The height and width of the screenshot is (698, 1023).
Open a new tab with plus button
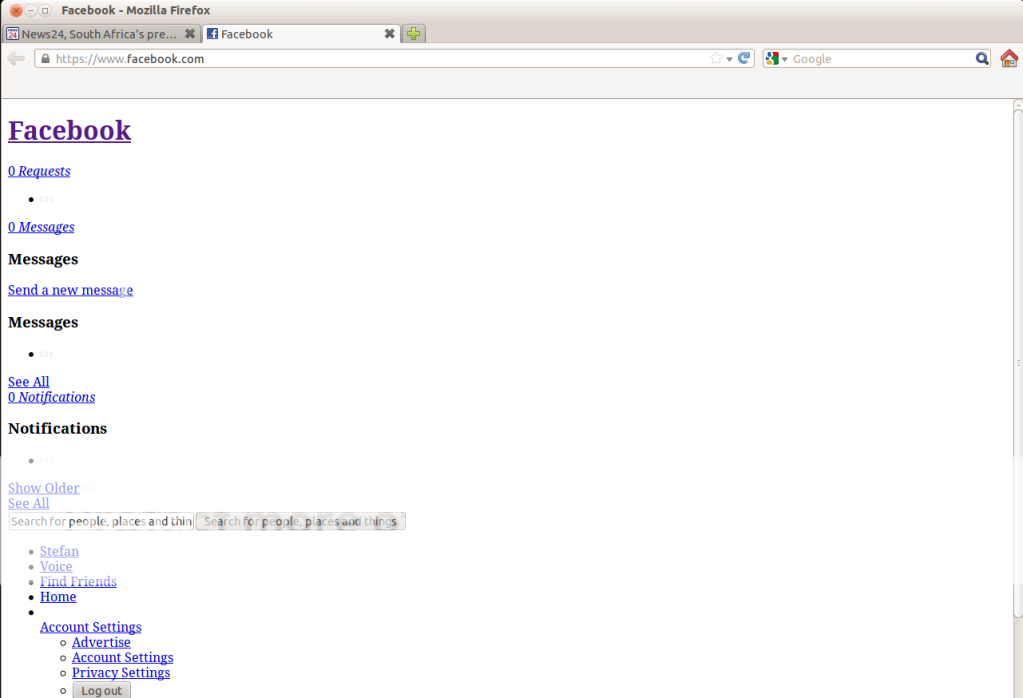[x=414, y=34]
